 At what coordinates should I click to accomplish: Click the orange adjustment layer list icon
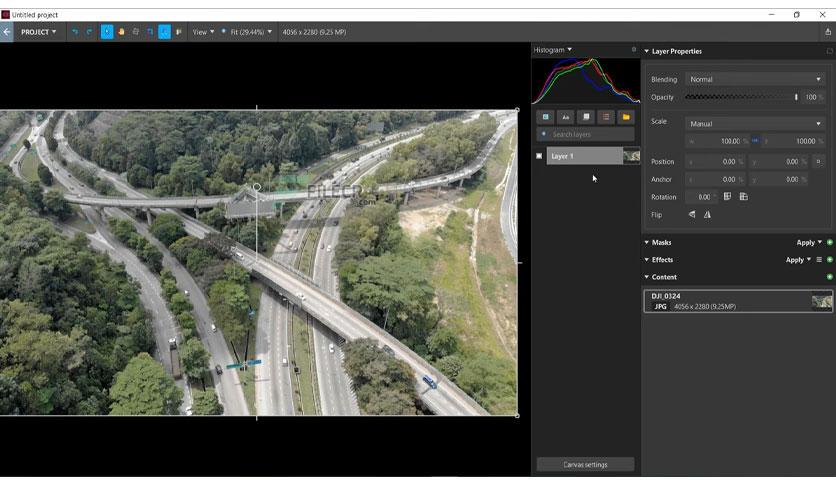click(x=606, y=117)
